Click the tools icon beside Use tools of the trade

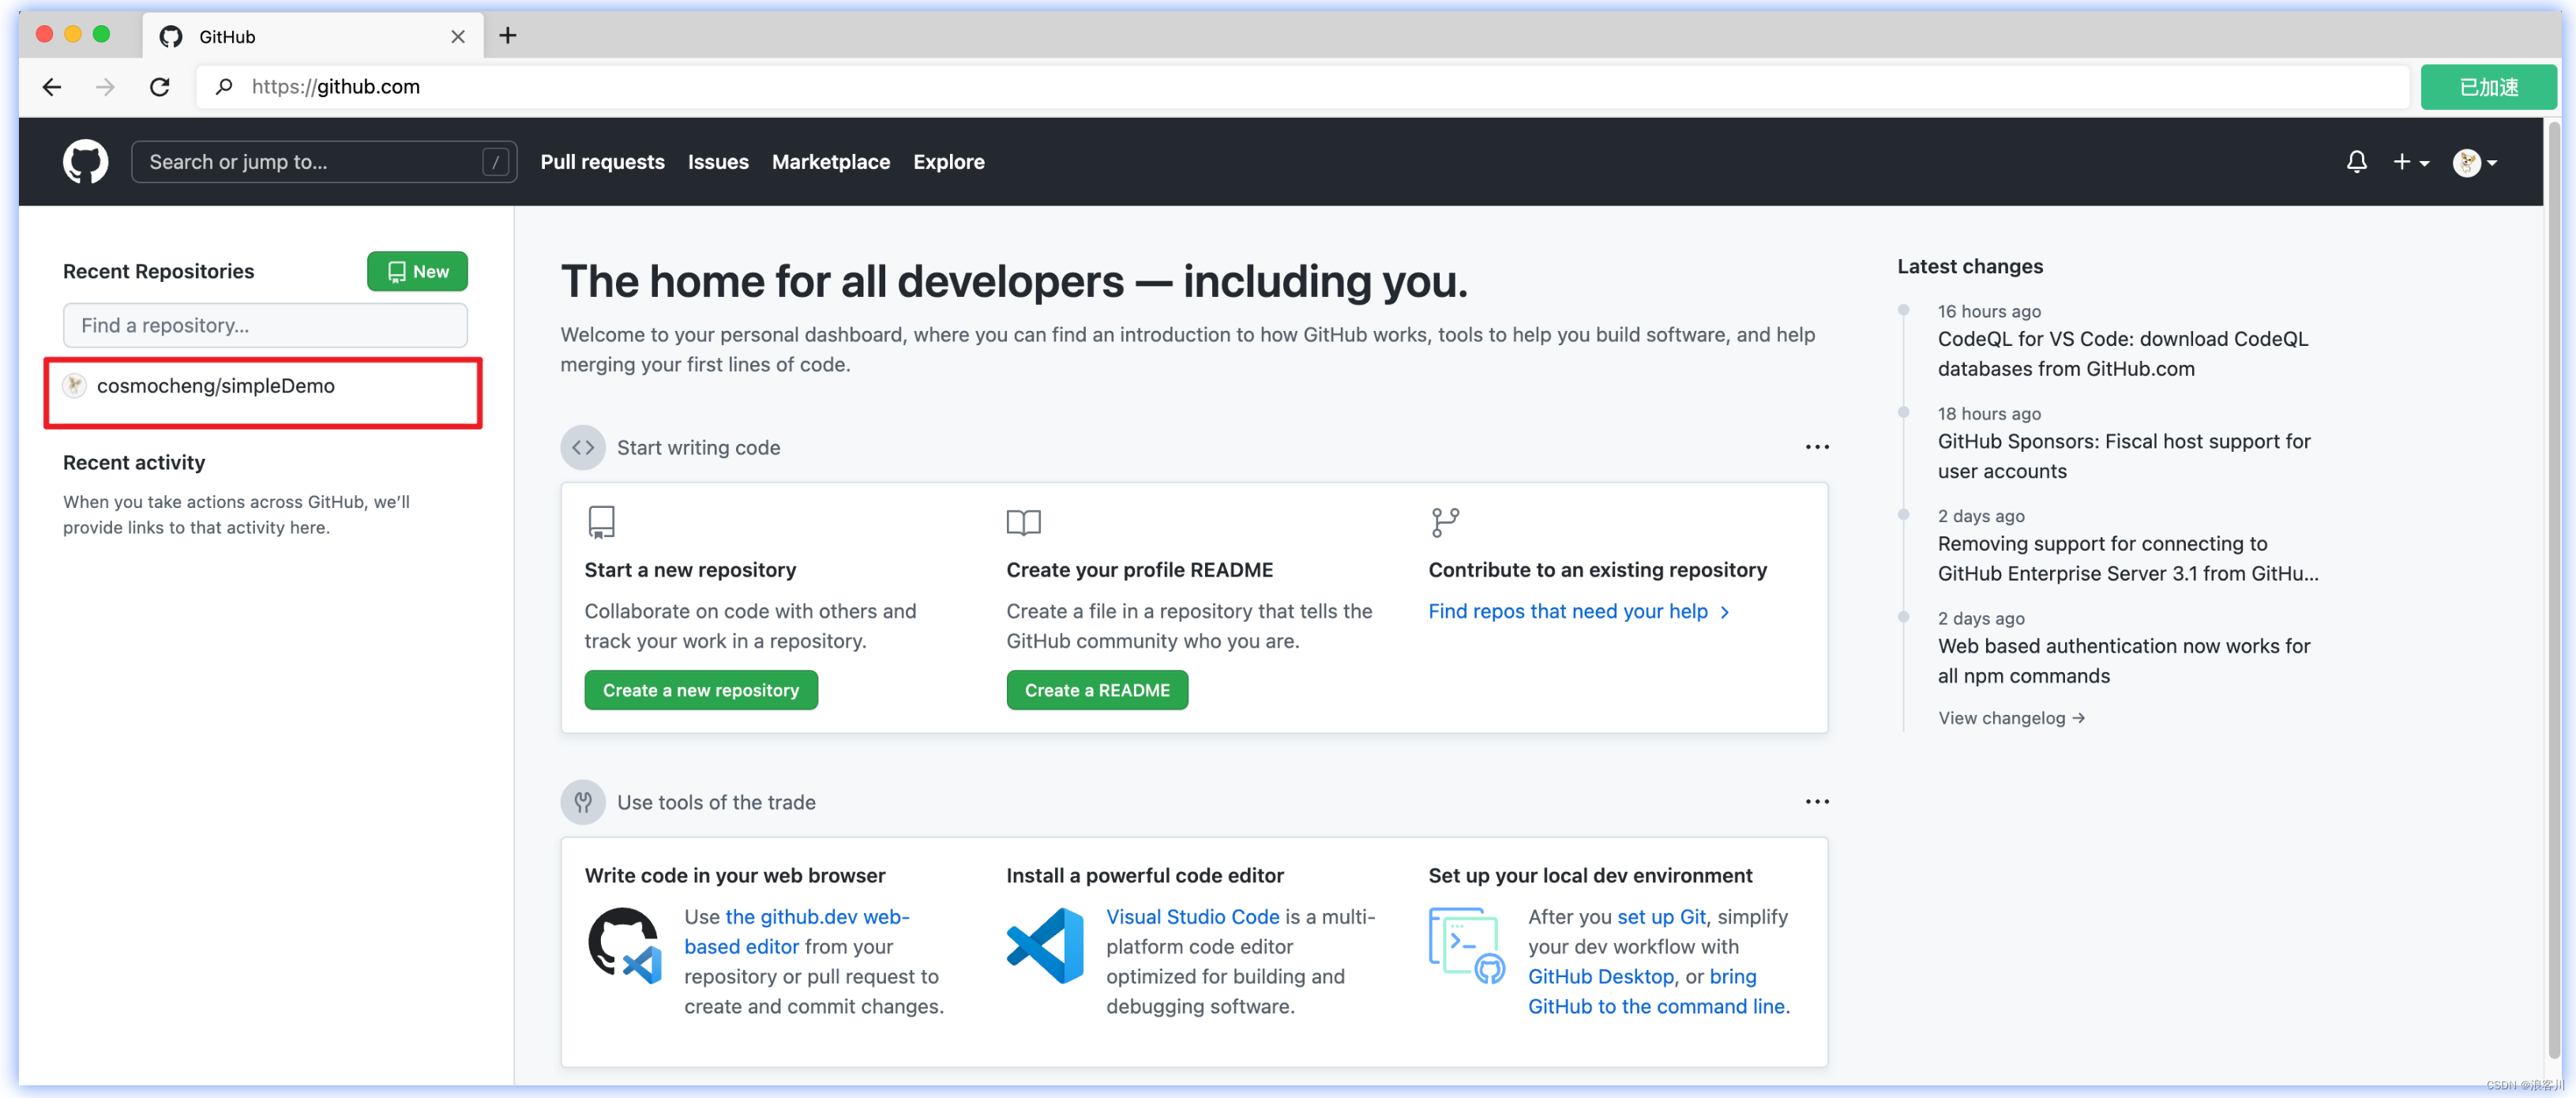click(583, 802)
